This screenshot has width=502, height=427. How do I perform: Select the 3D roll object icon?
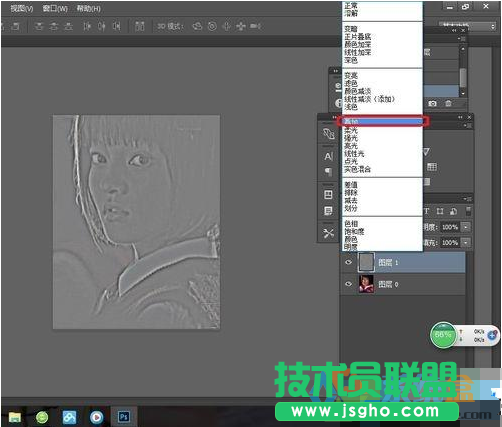pyautogui.click(x=212, y=26)
